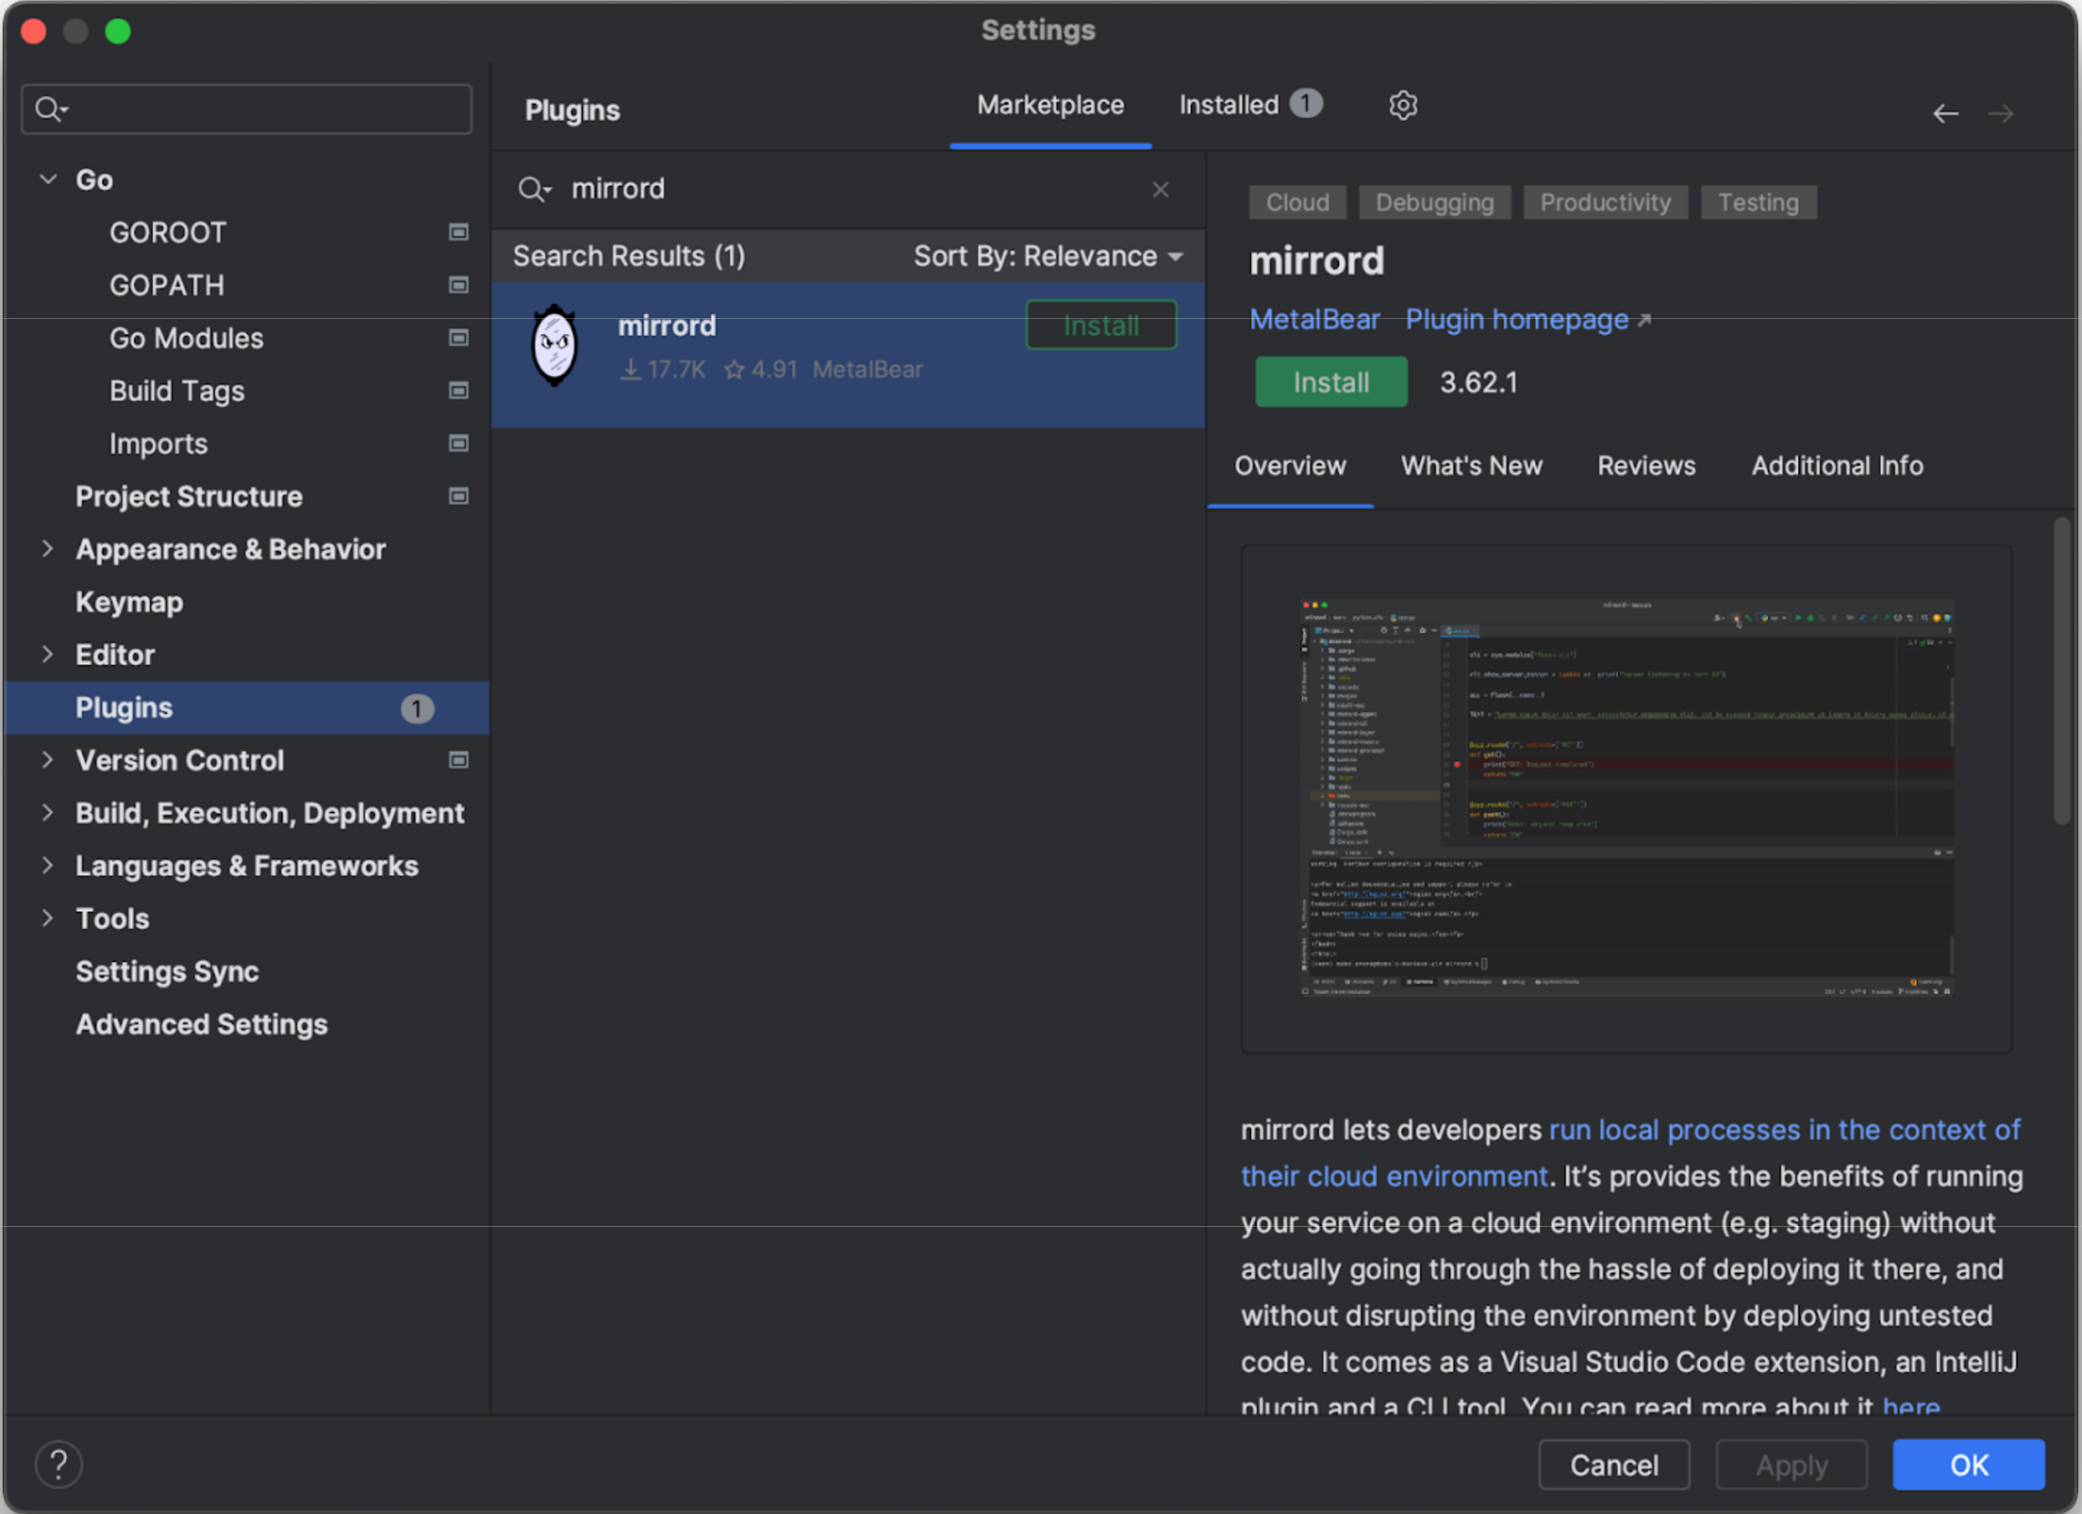Image resolution: width=2082 pixels, height=1514 pixels.
Task: Click the back navigation arrow
Action: coord(1945,114)
